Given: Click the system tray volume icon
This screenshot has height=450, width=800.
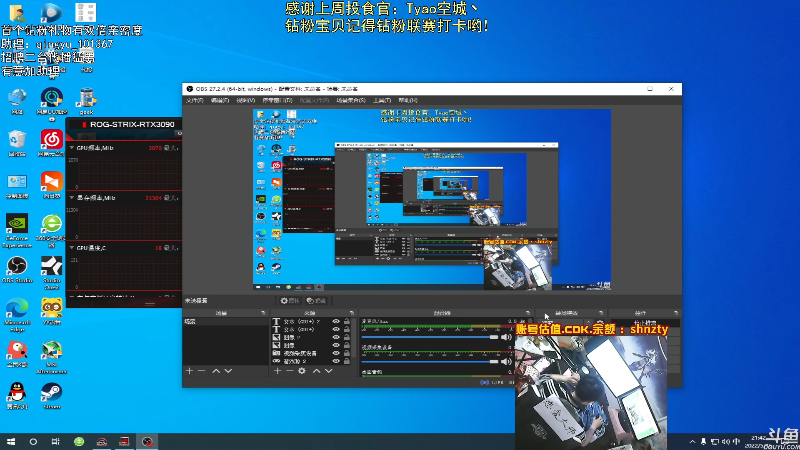Looking at the screenshot, I should coord(726,442).
